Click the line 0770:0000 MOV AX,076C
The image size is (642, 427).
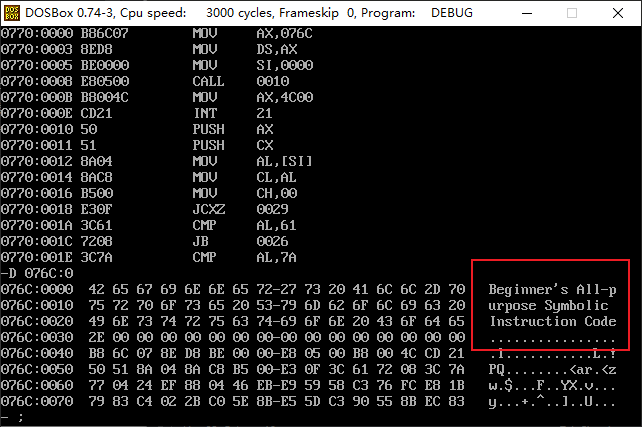157,33
